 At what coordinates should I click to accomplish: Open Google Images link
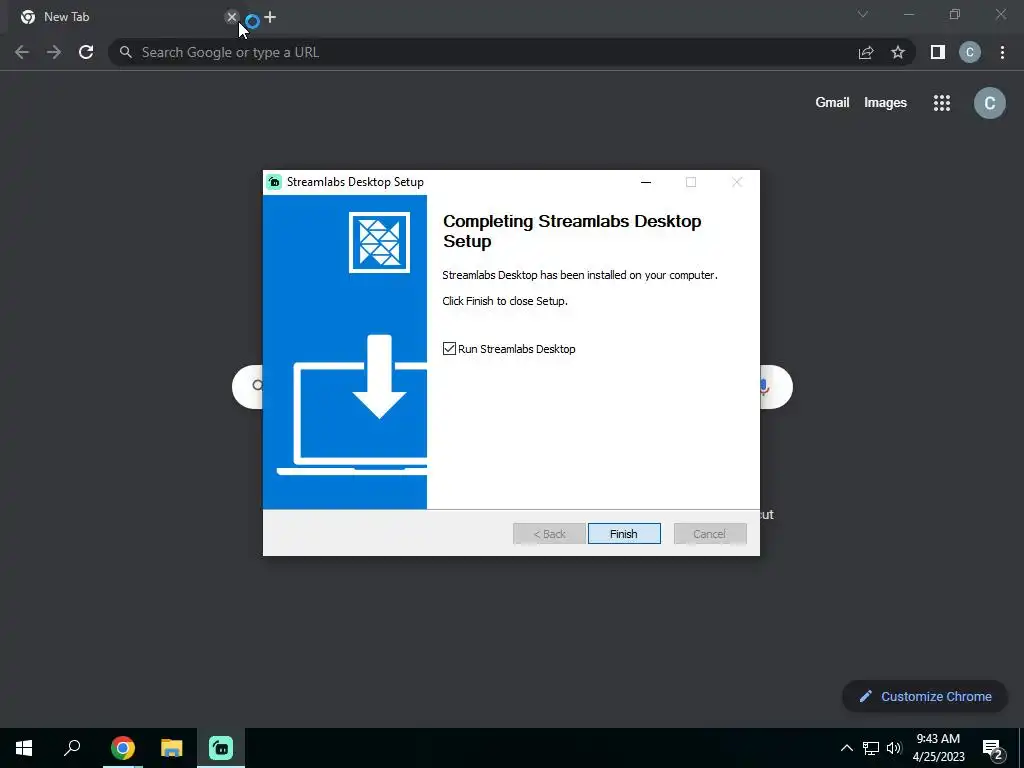click(885, 103)
